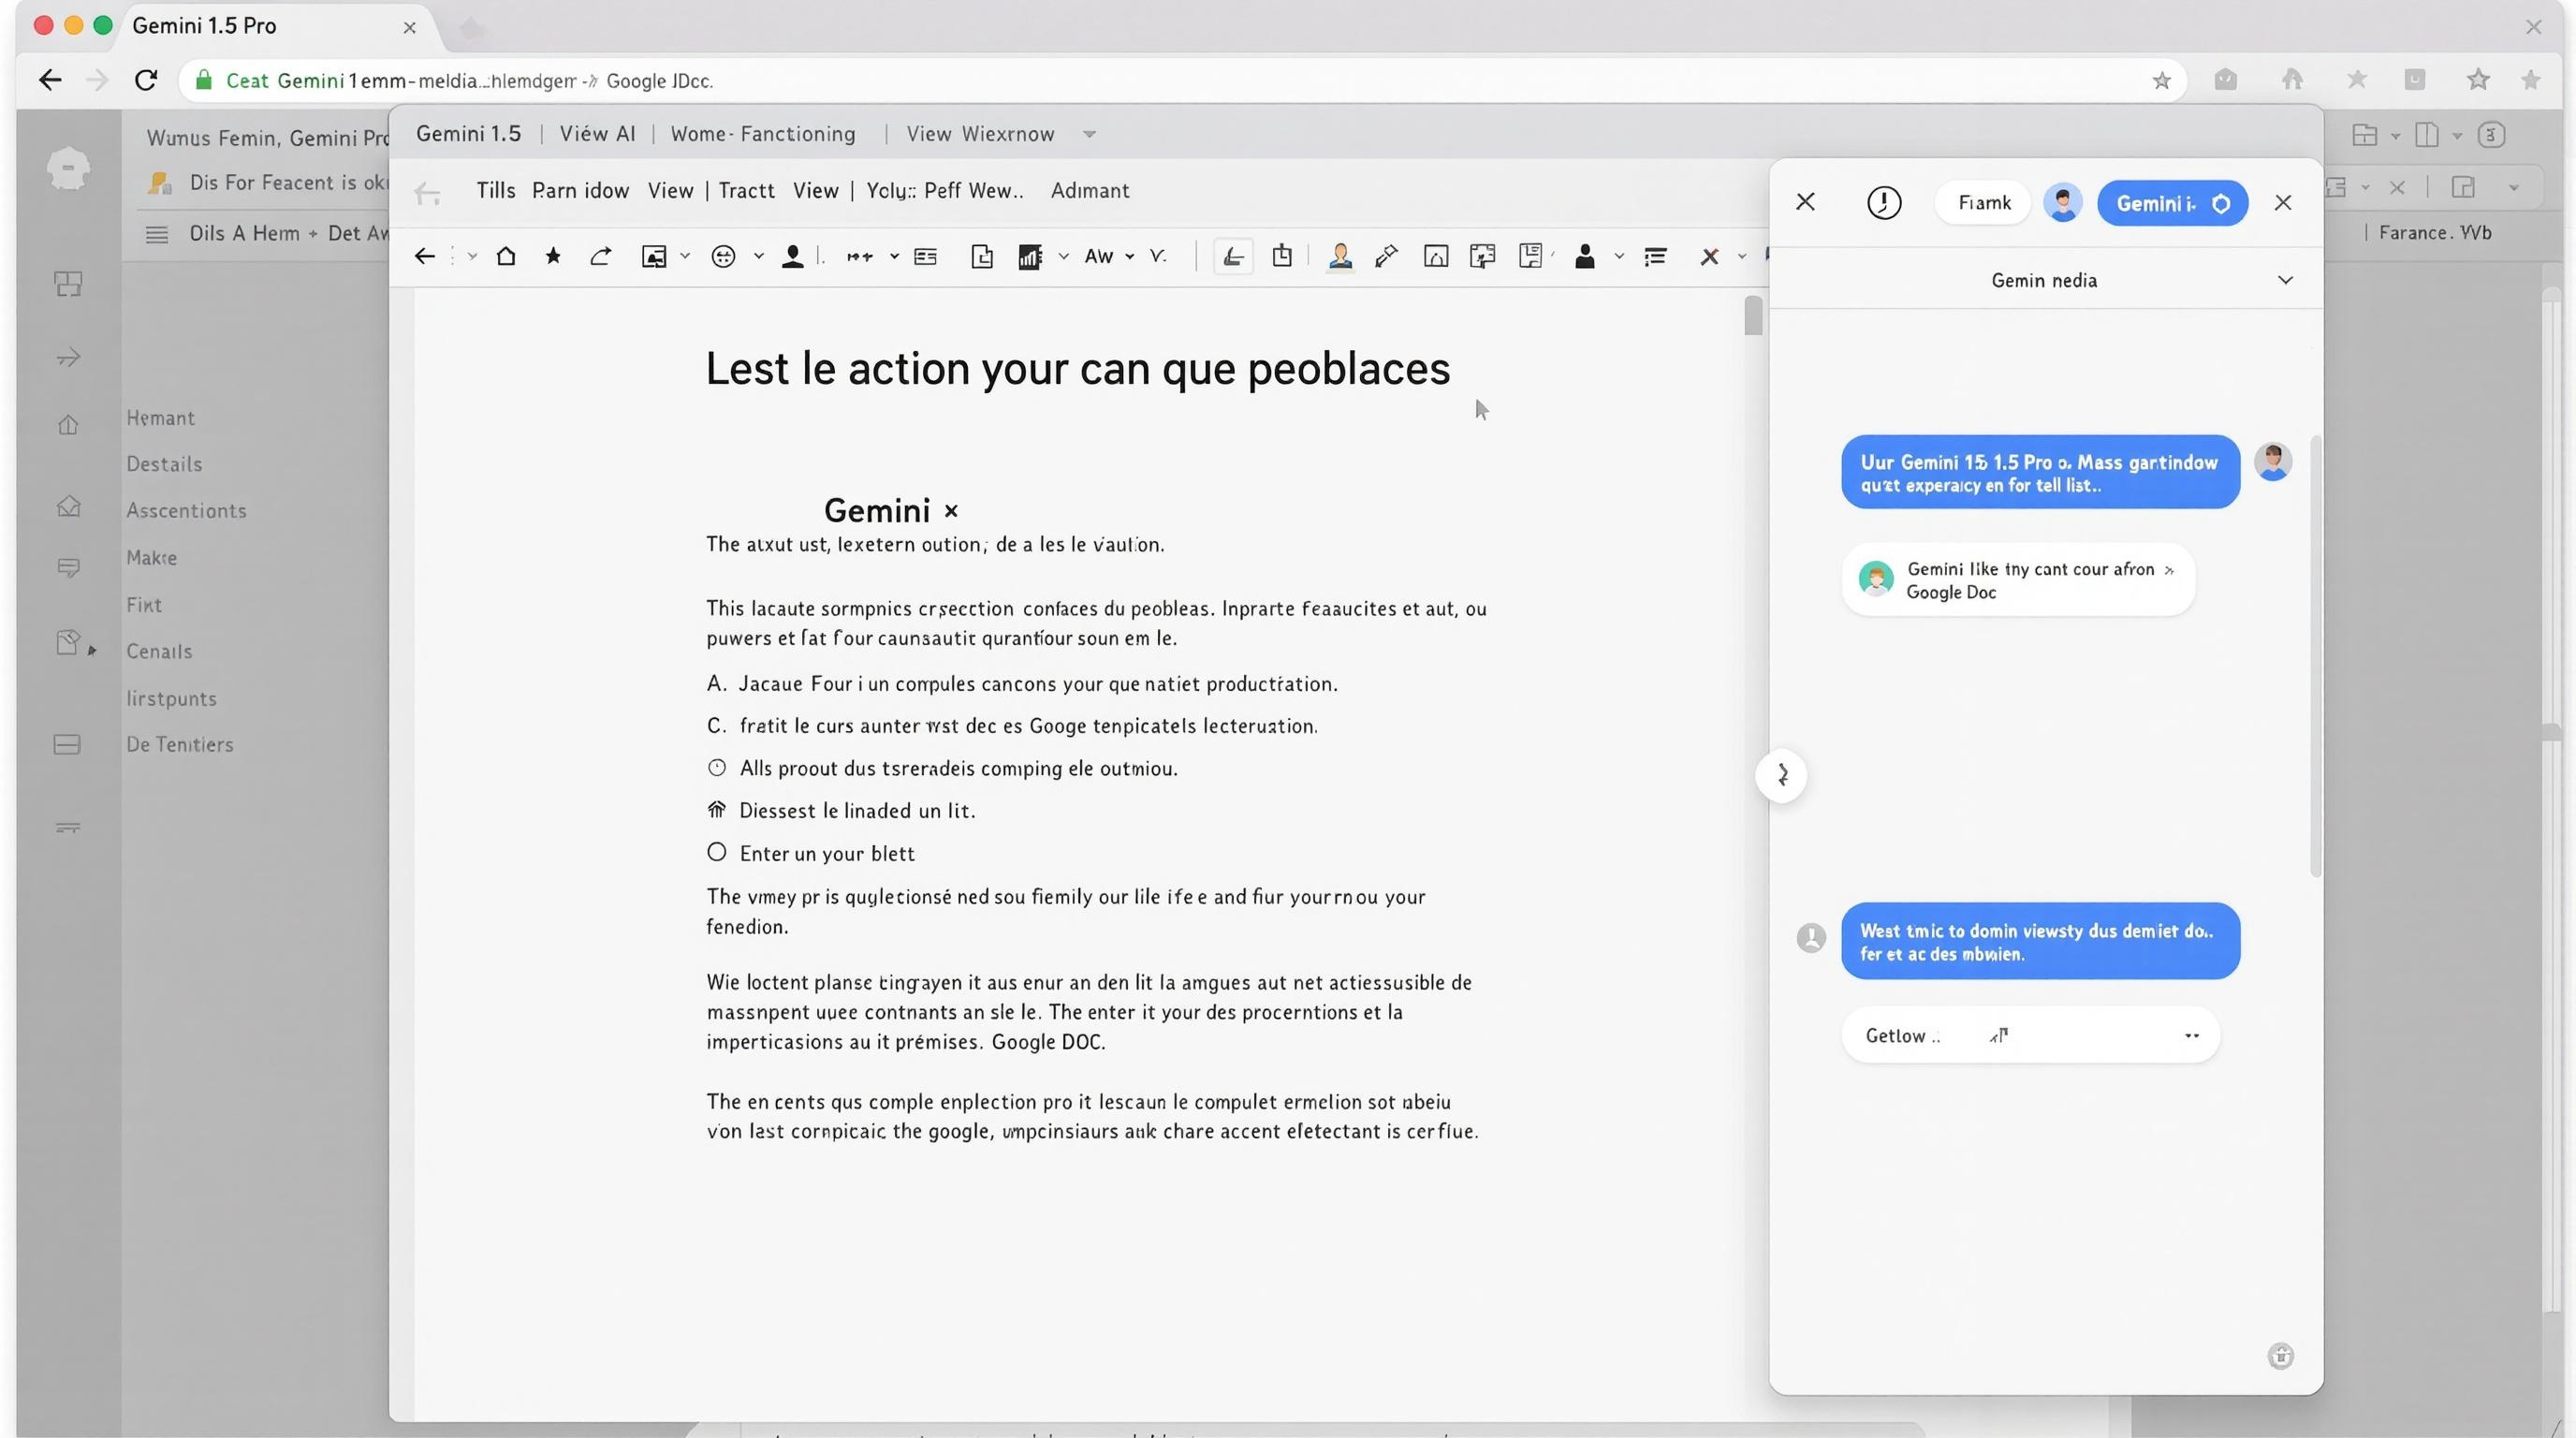Toggle the Gemini blue pill switch
This screenshot has height=1438, width=2576.
(2172, 203)
